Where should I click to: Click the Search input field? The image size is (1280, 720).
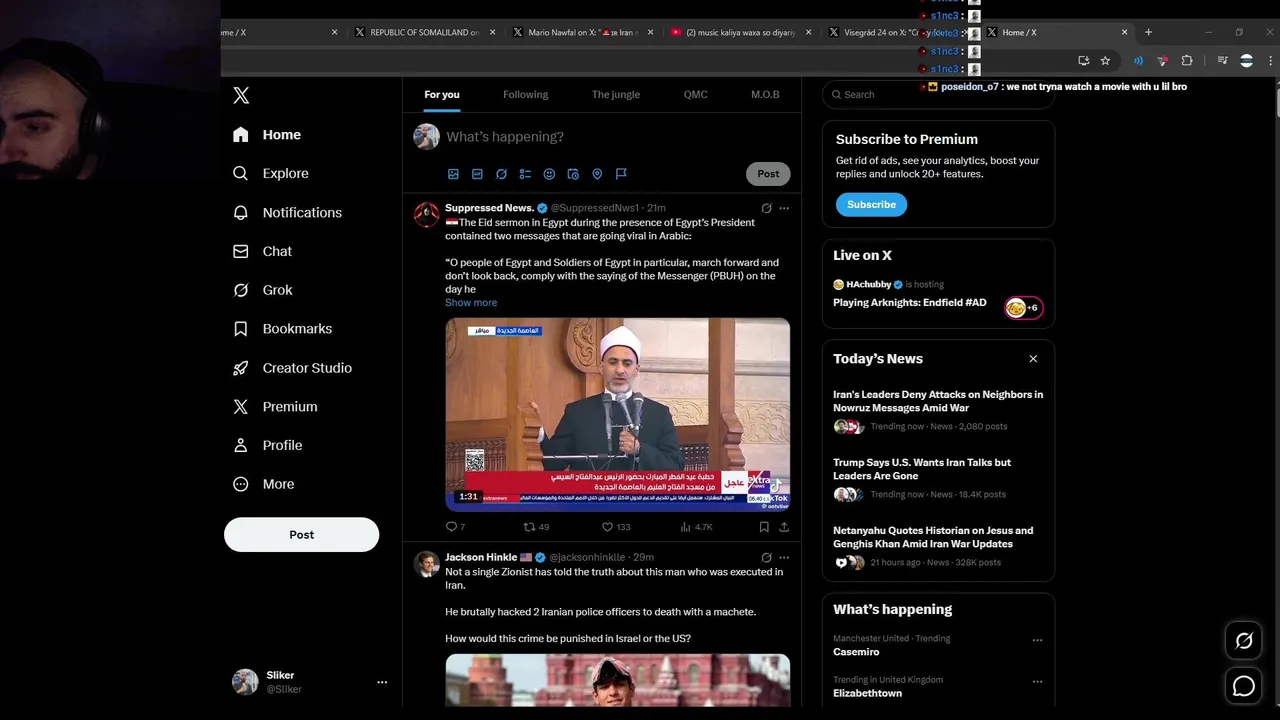[938, 95]
